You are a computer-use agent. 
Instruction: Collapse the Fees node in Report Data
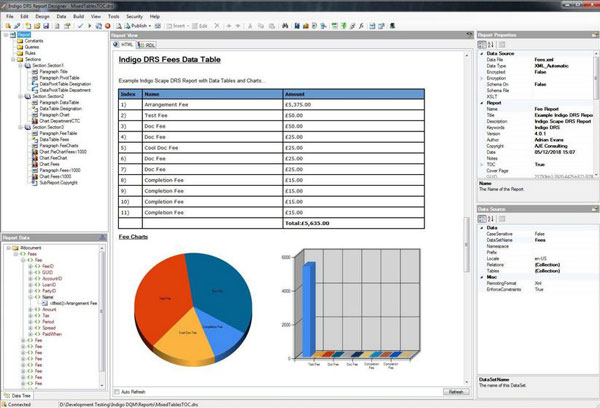coord(14,255)
